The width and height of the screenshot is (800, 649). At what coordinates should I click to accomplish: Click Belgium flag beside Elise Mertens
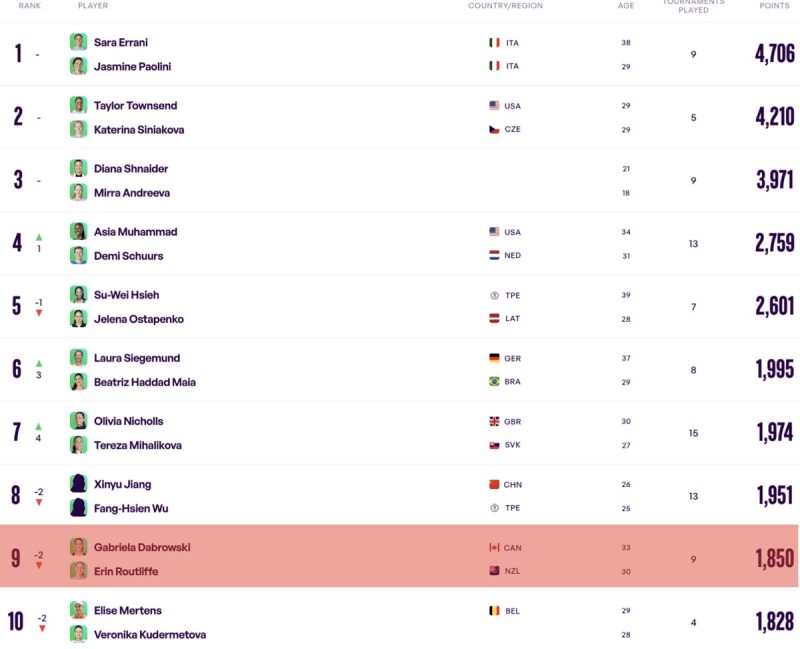(494, 611)
